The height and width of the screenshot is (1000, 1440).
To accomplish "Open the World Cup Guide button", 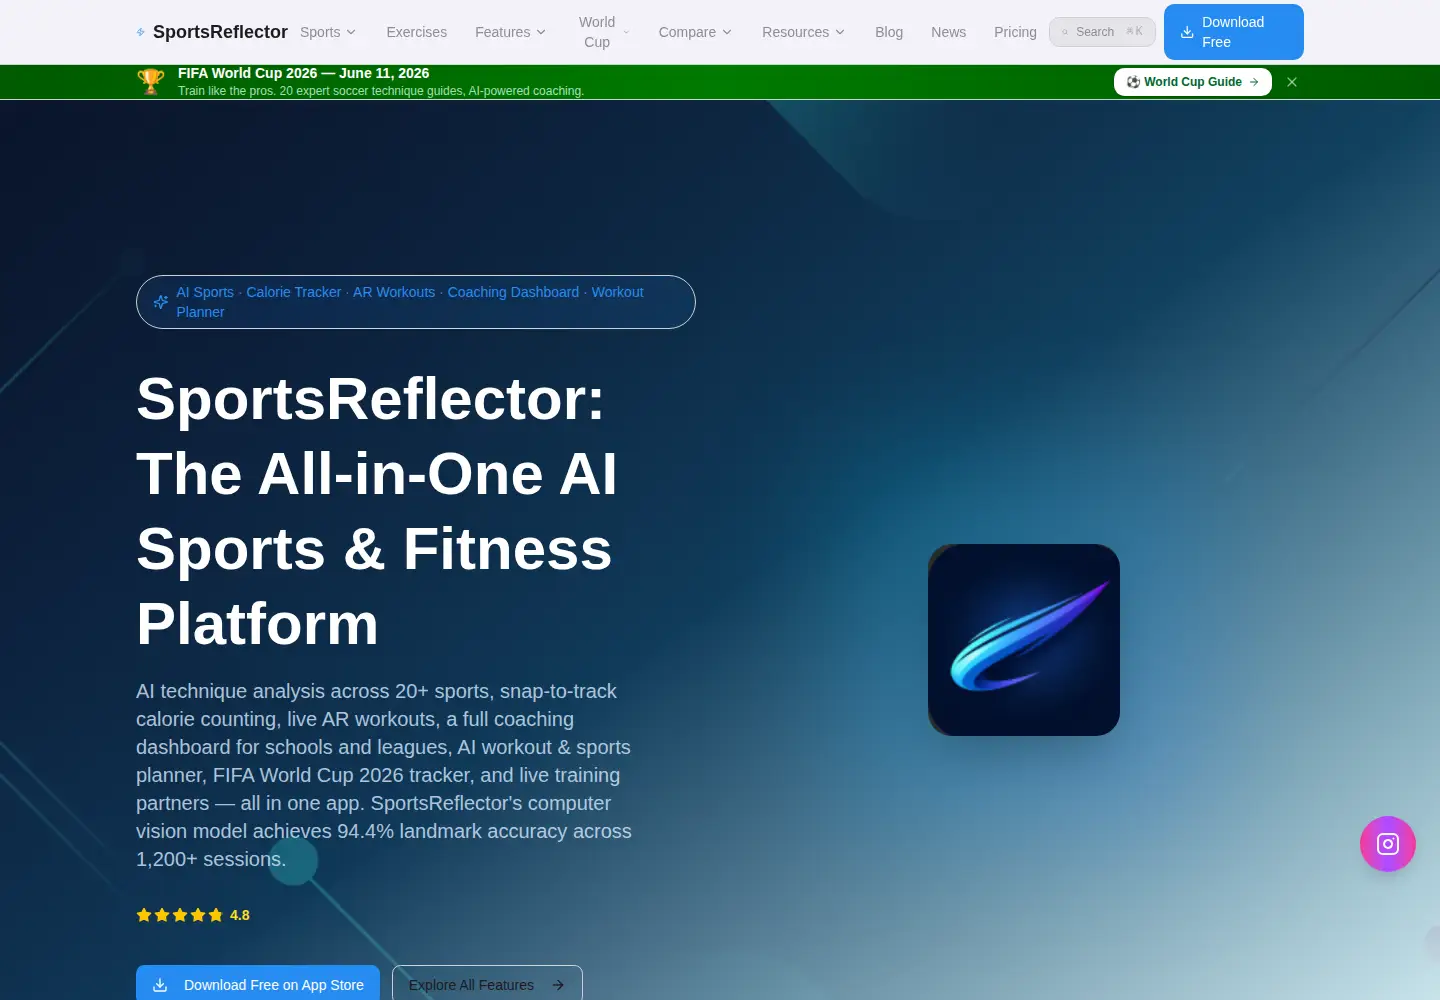I will point(1193,82).
